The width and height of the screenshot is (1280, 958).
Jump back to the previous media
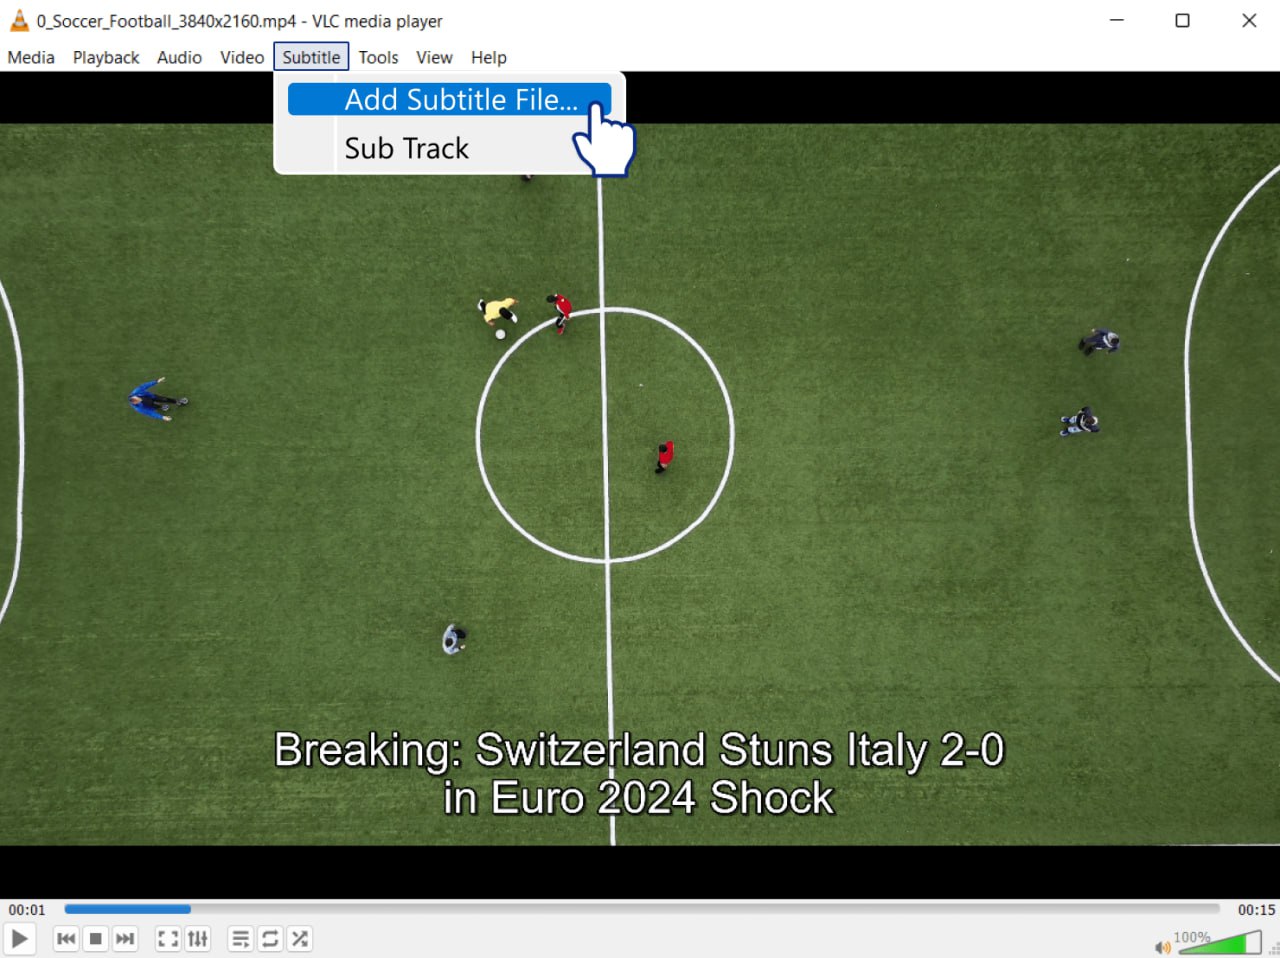click(x=65, y=938)
